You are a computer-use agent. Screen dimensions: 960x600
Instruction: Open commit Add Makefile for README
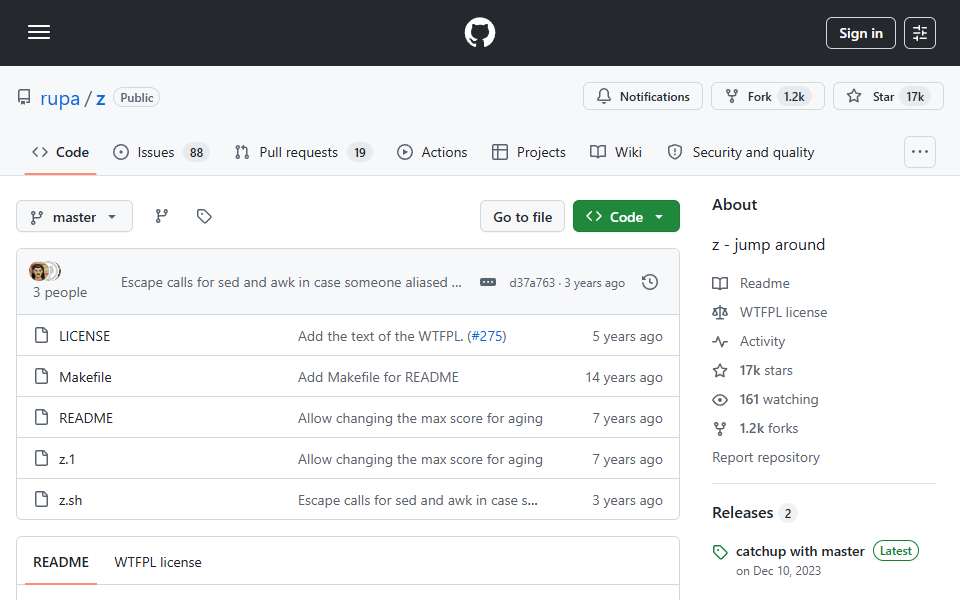[378, 377]
